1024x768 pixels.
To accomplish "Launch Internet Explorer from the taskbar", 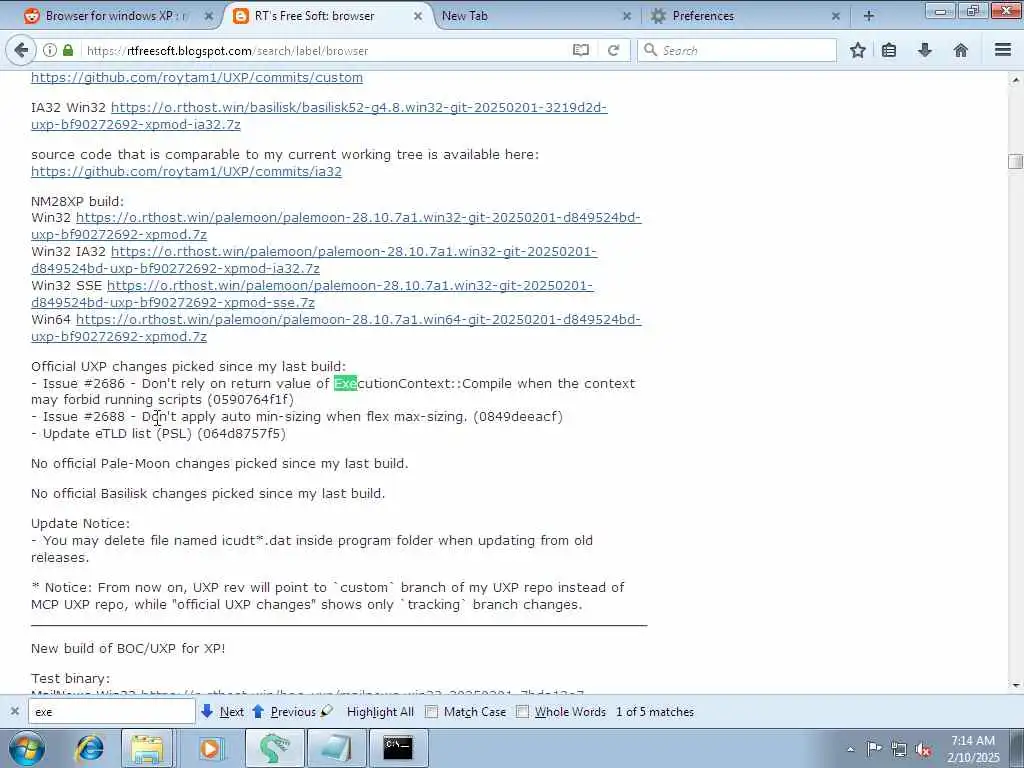I will pos(90,748).
